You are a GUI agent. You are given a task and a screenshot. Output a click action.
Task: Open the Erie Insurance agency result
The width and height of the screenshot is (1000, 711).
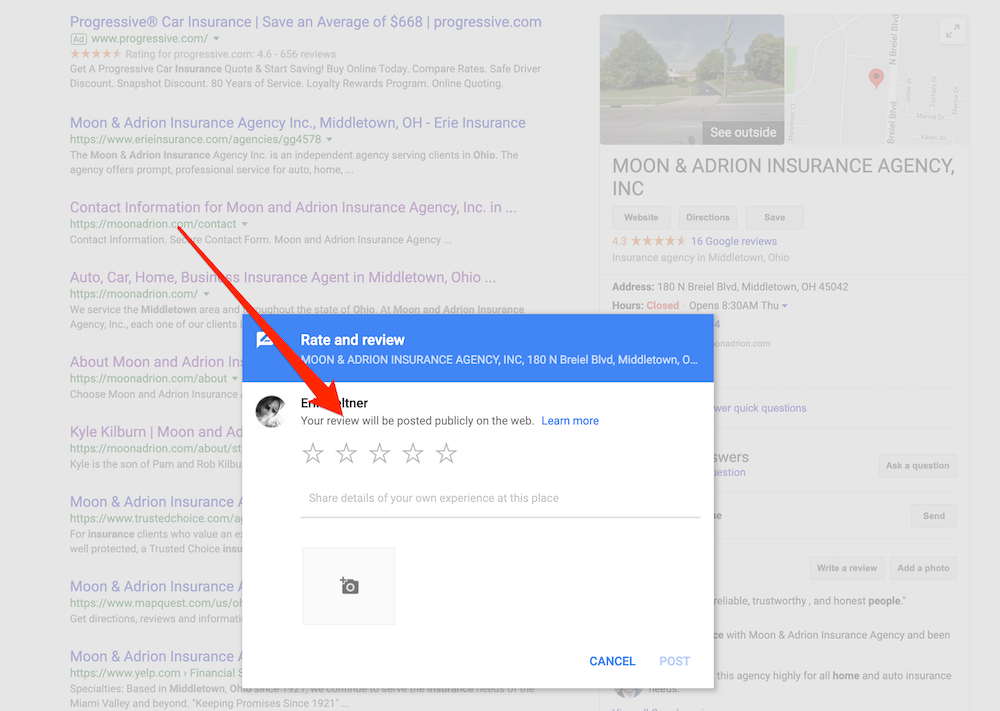click(x=298, y=122)
